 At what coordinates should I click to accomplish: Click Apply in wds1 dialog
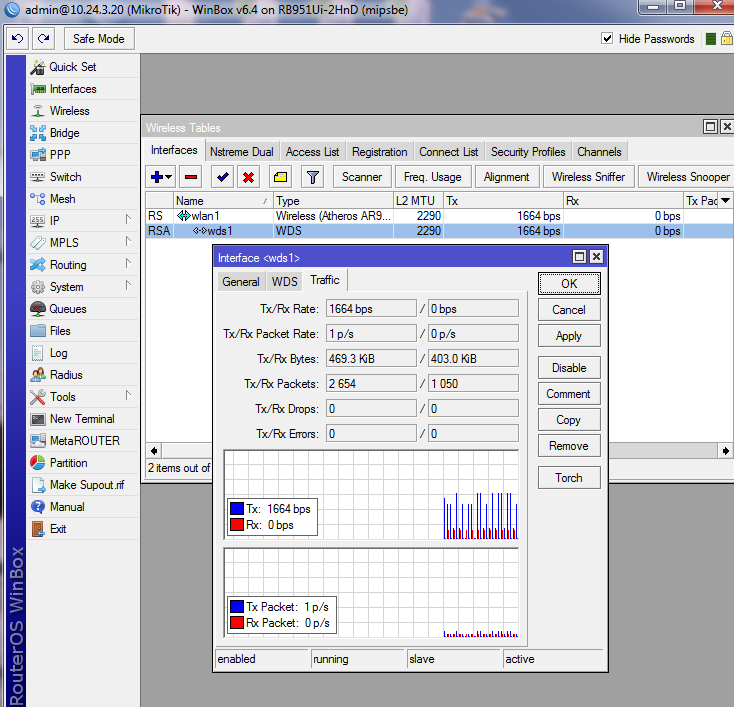coord(569,336)
